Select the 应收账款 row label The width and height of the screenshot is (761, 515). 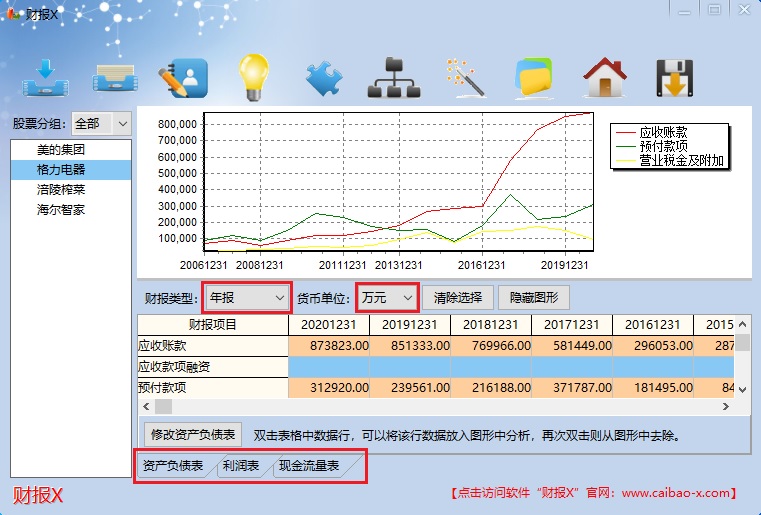(x=213, y=346)
